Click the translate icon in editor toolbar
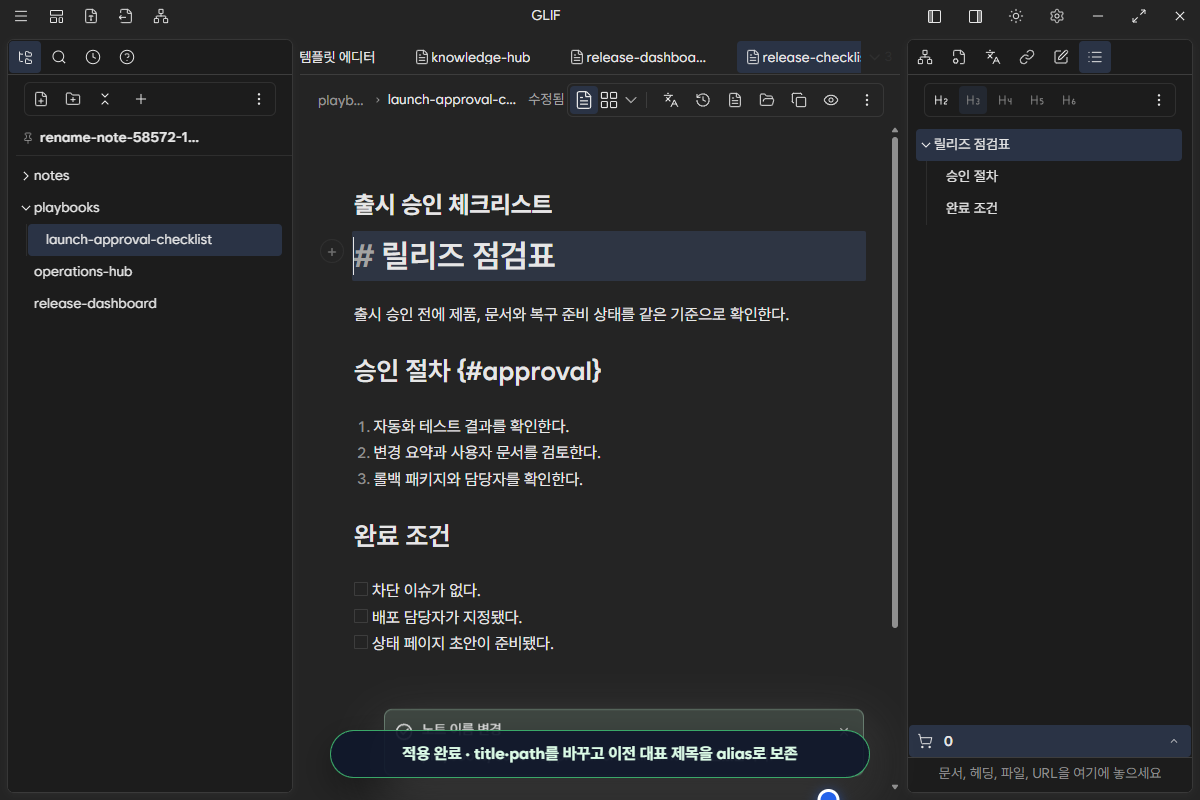Image resolution: width=1200 pixels, height=800 pixels. (x=671, y=100)
